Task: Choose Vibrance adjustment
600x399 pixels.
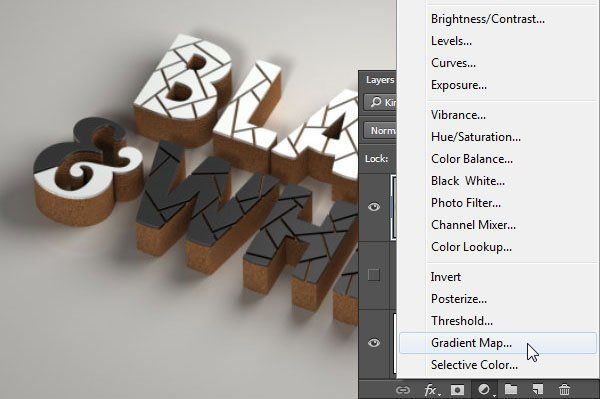Action: point(458,115)
